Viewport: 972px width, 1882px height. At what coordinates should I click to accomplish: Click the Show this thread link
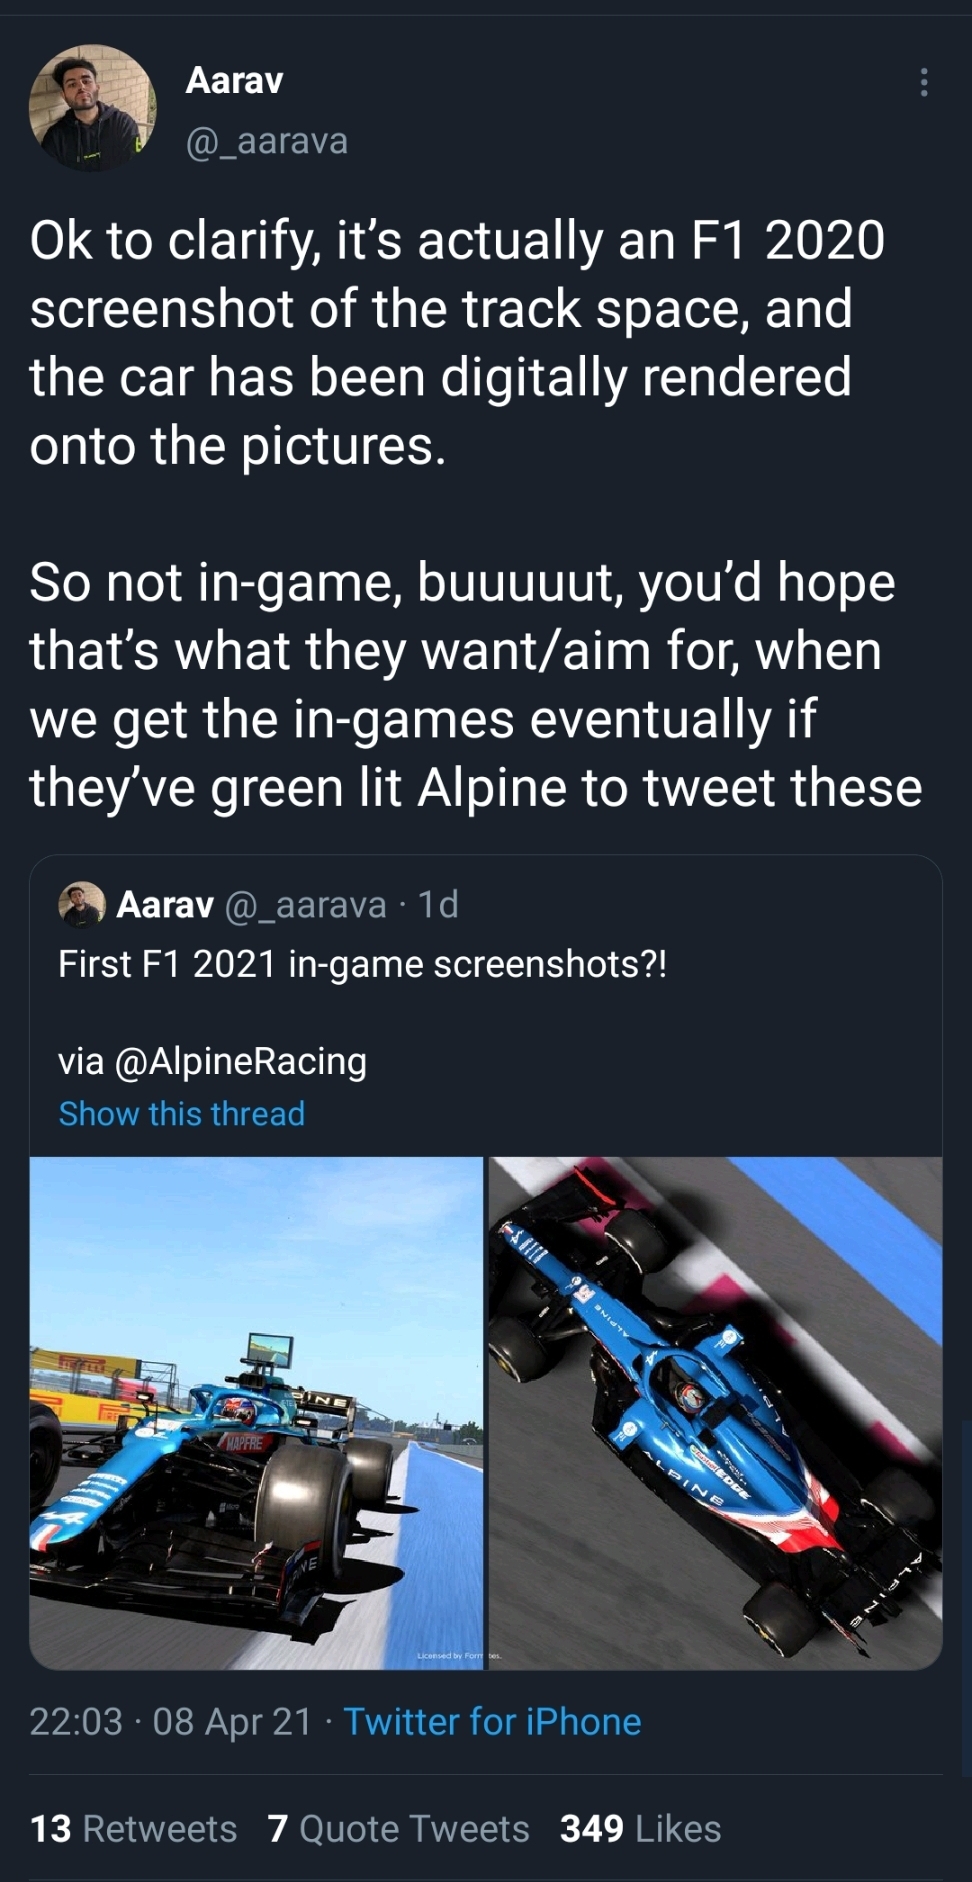181,1114
